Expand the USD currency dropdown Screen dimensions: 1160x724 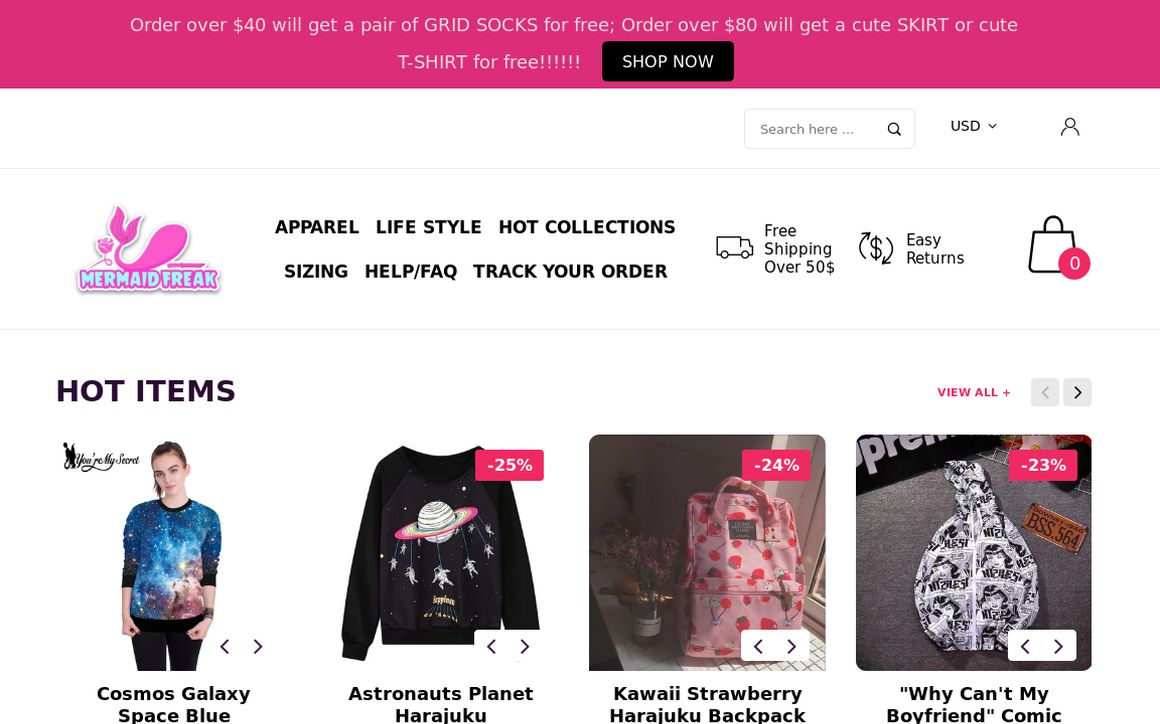[x=973, y=126]
